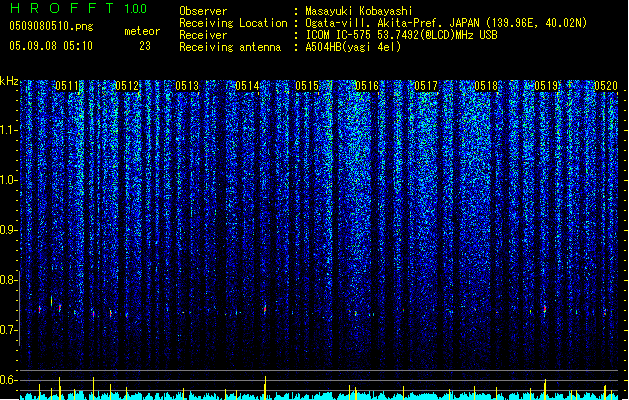Click the Receiving Location label
Viewport: 629px width, 400px height.
[x=233, y=23]
